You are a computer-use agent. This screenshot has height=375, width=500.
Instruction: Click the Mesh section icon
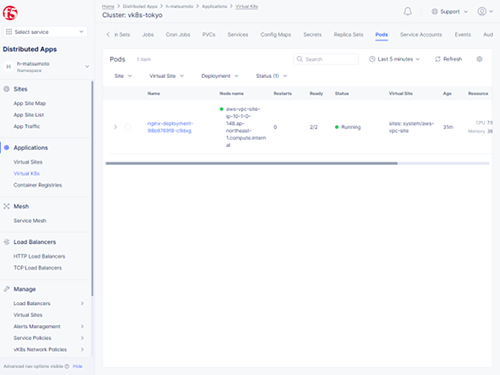[x=6, y=206]
